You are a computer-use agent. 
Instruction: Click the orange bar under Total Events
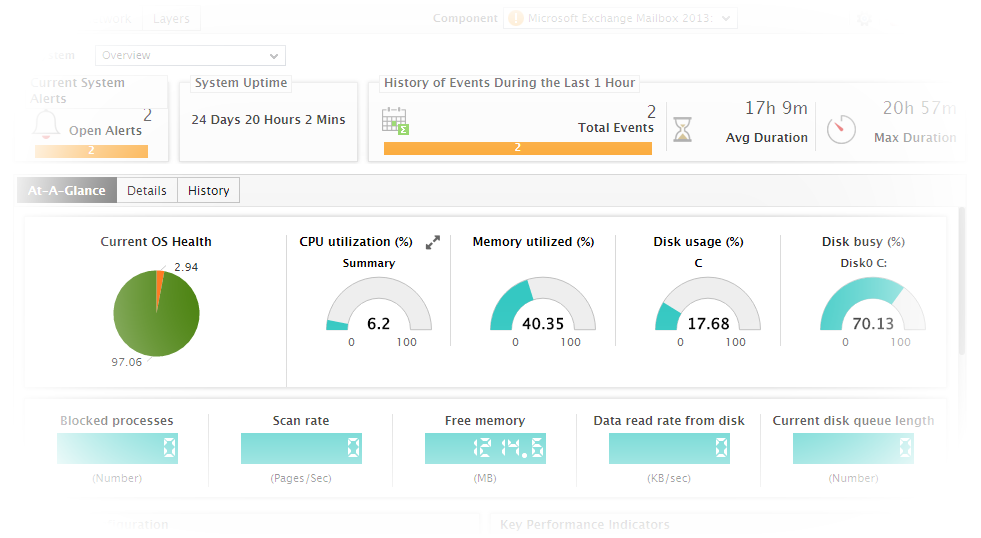tap(517, 148)
